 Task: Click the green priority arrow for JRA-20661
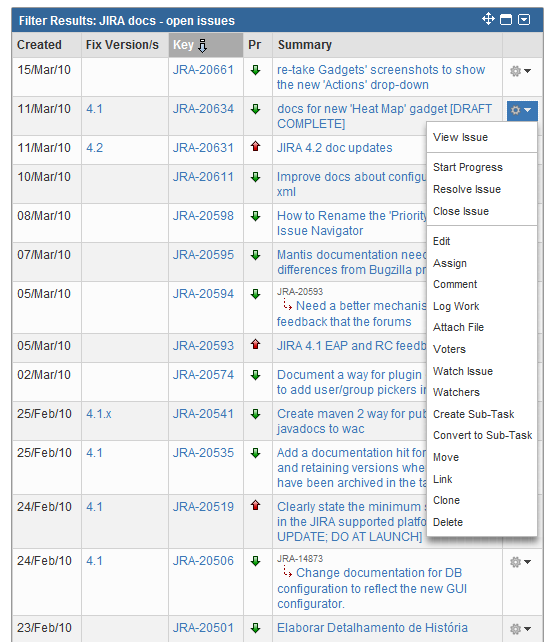tap(255, 70)
